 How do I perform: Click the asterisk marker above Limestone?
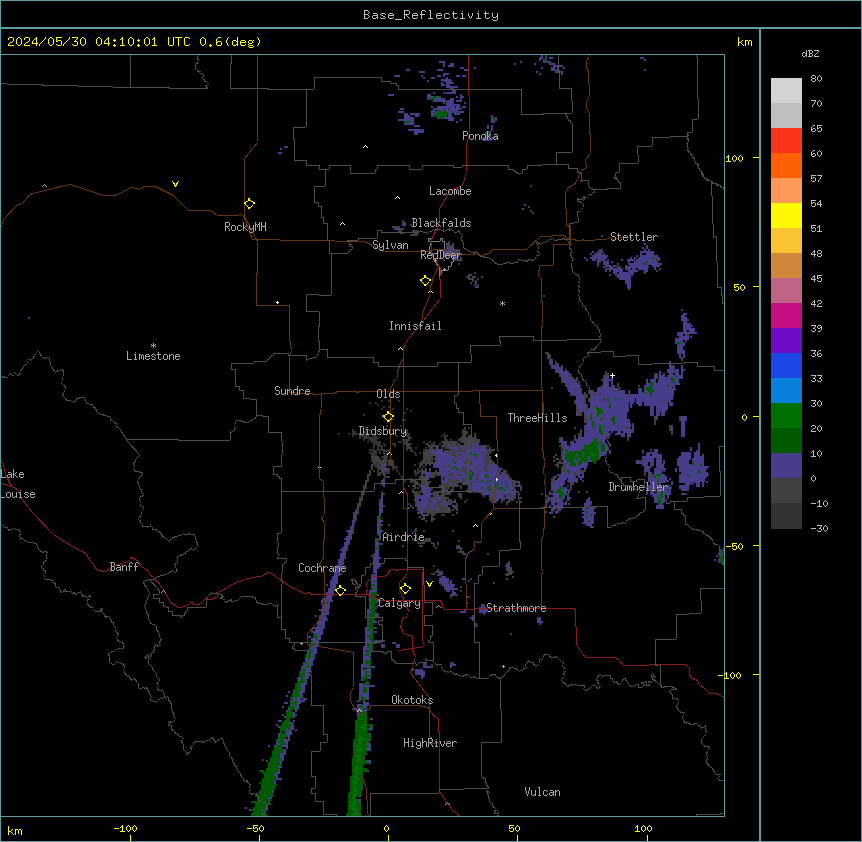[153, 345]
